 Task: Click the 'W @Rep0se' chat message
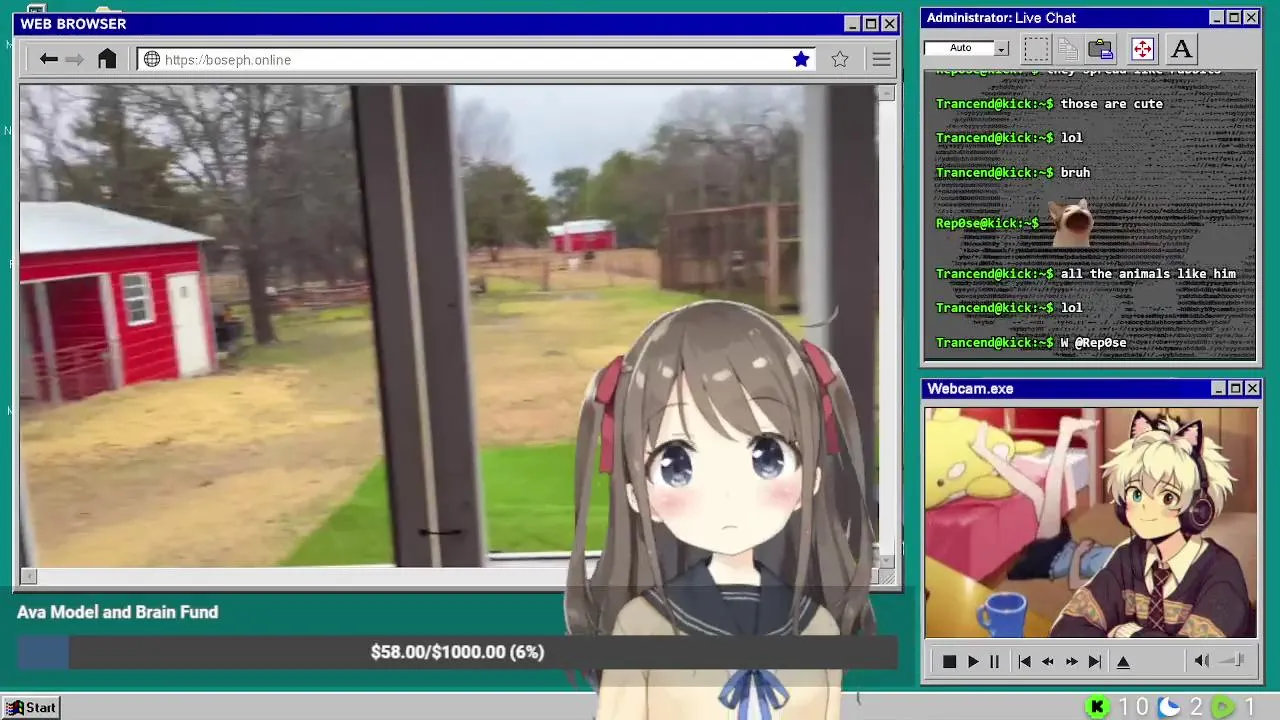(1093, 343)
